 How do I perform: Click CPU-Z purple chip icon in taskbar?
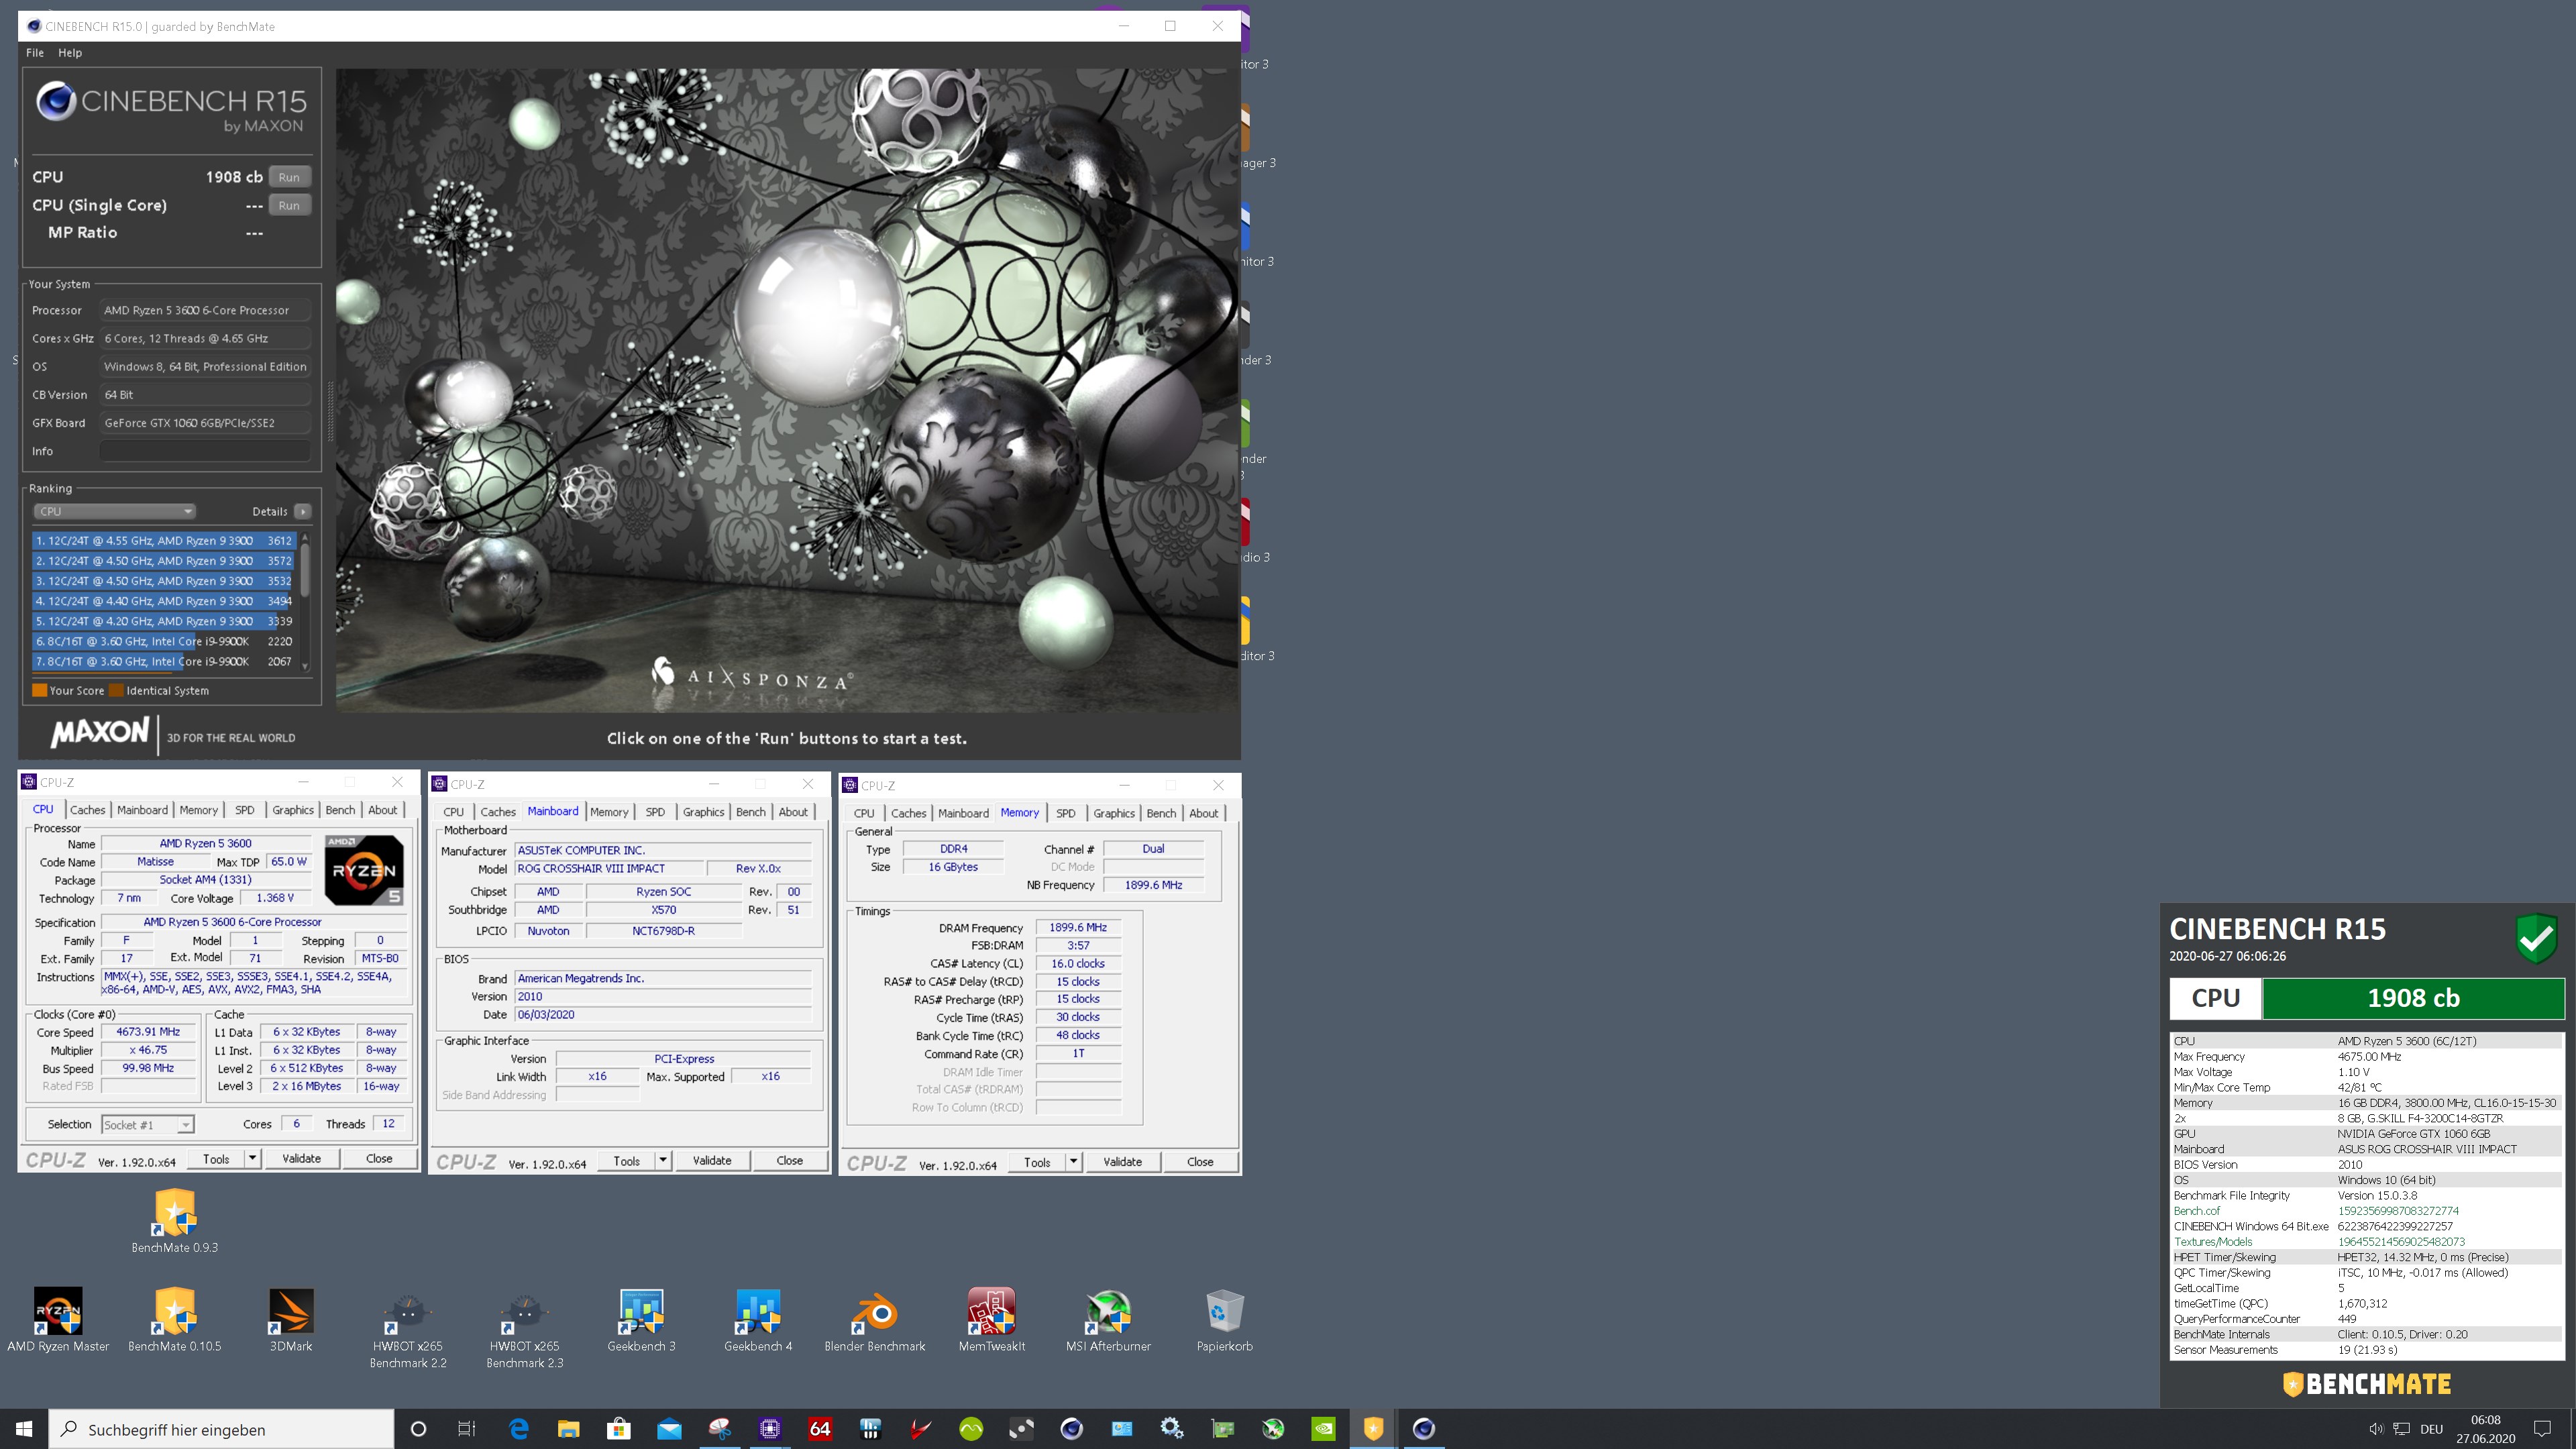770,1429
